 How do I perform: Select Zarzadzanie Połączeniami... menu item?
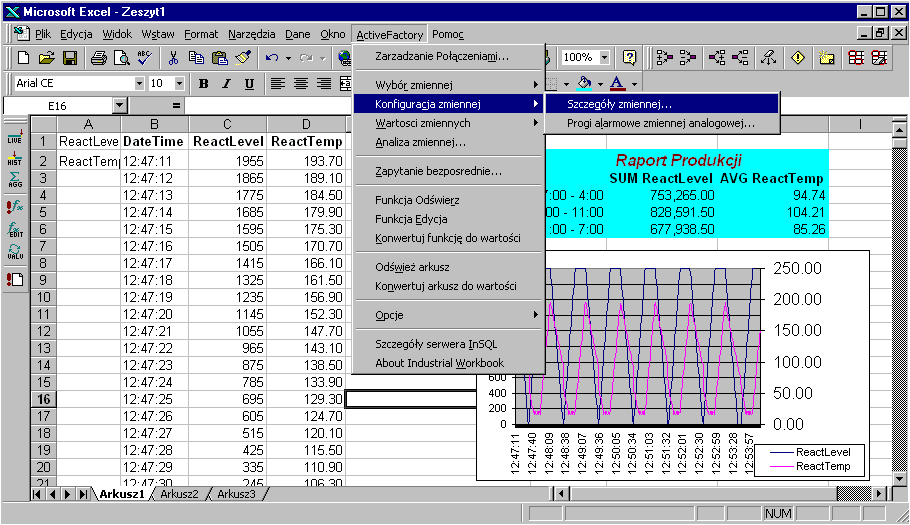(x=449, y=56)
